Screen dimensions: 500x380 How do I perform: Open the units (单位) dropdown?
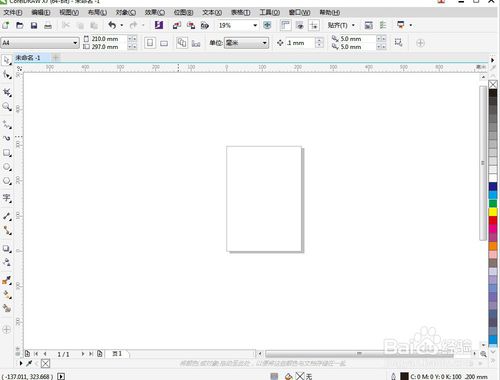[x=264, y=43]
